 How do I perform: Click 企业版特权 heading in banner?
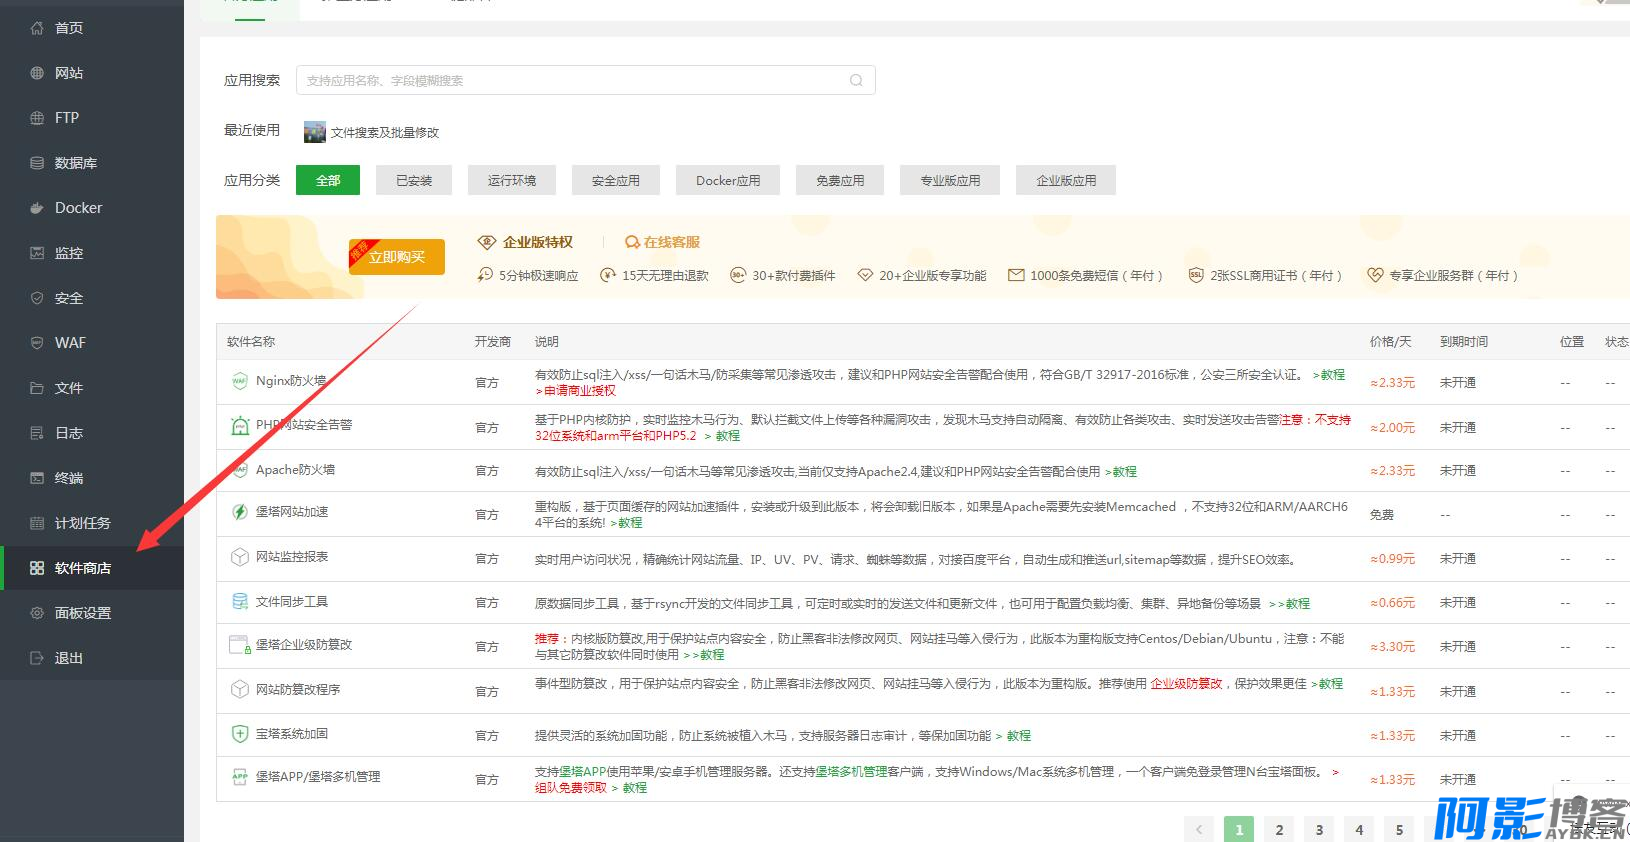tap(538, 242)
